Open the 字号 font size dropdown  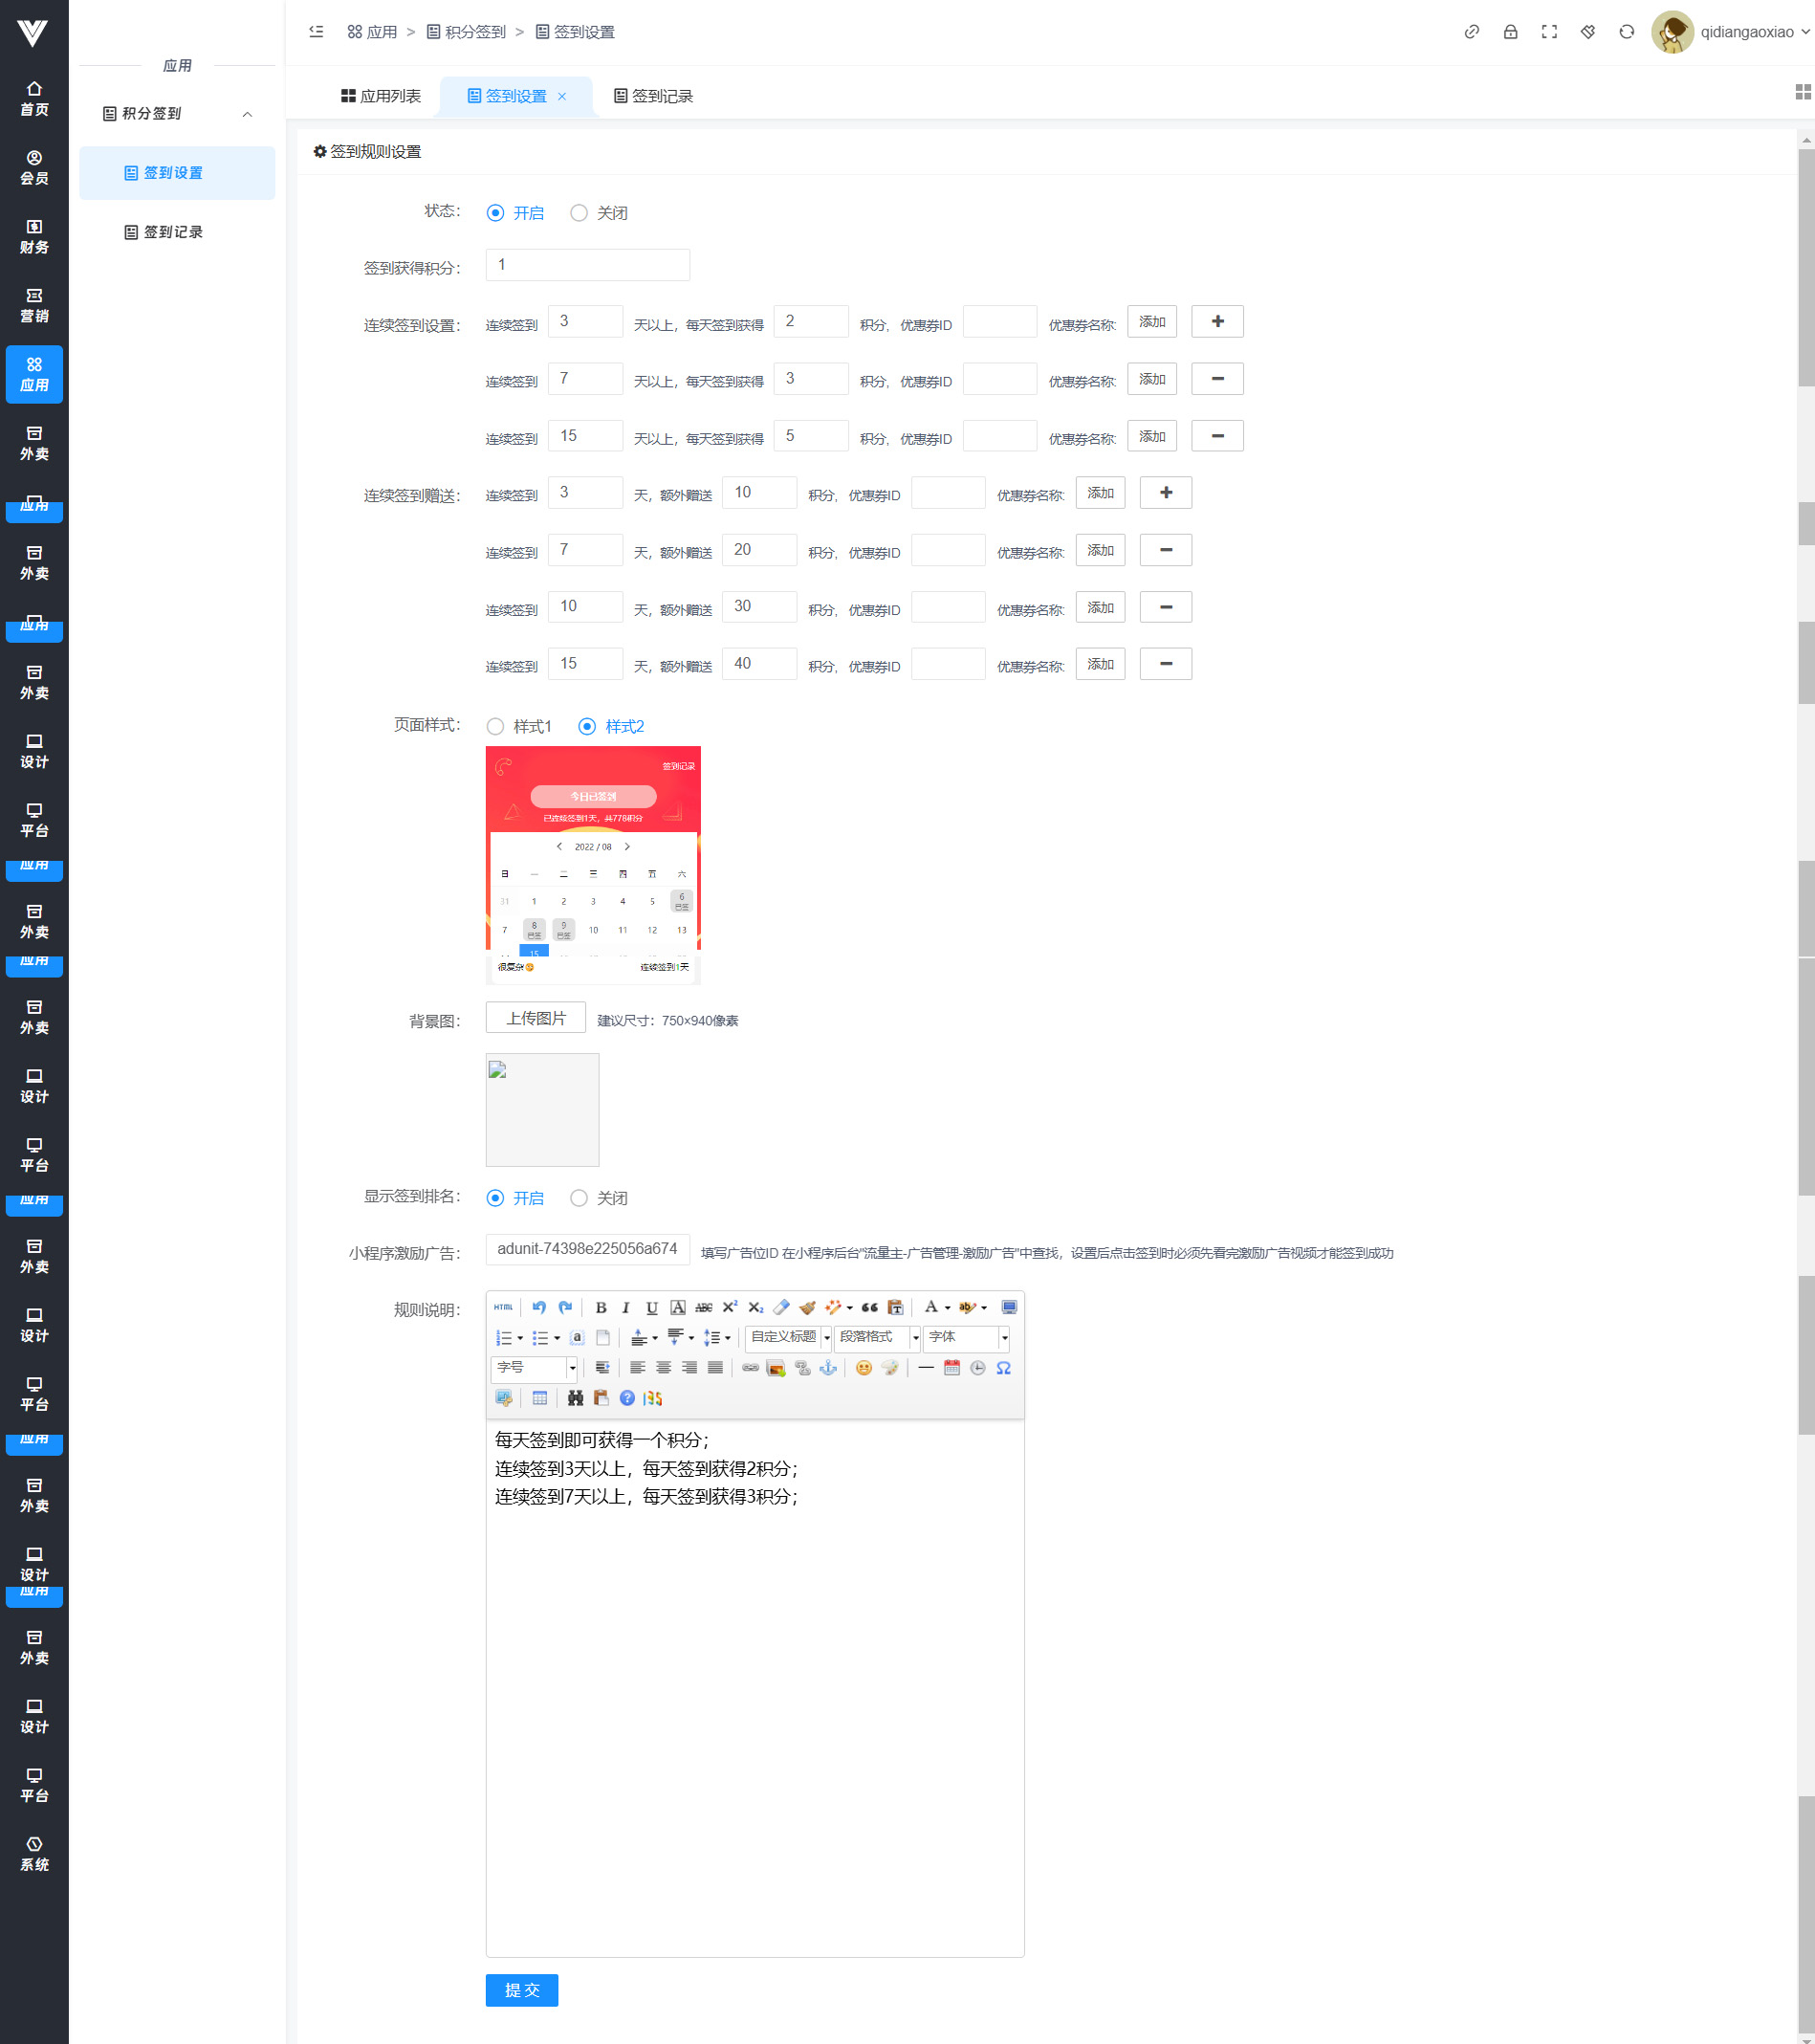tap(535, 1368)
